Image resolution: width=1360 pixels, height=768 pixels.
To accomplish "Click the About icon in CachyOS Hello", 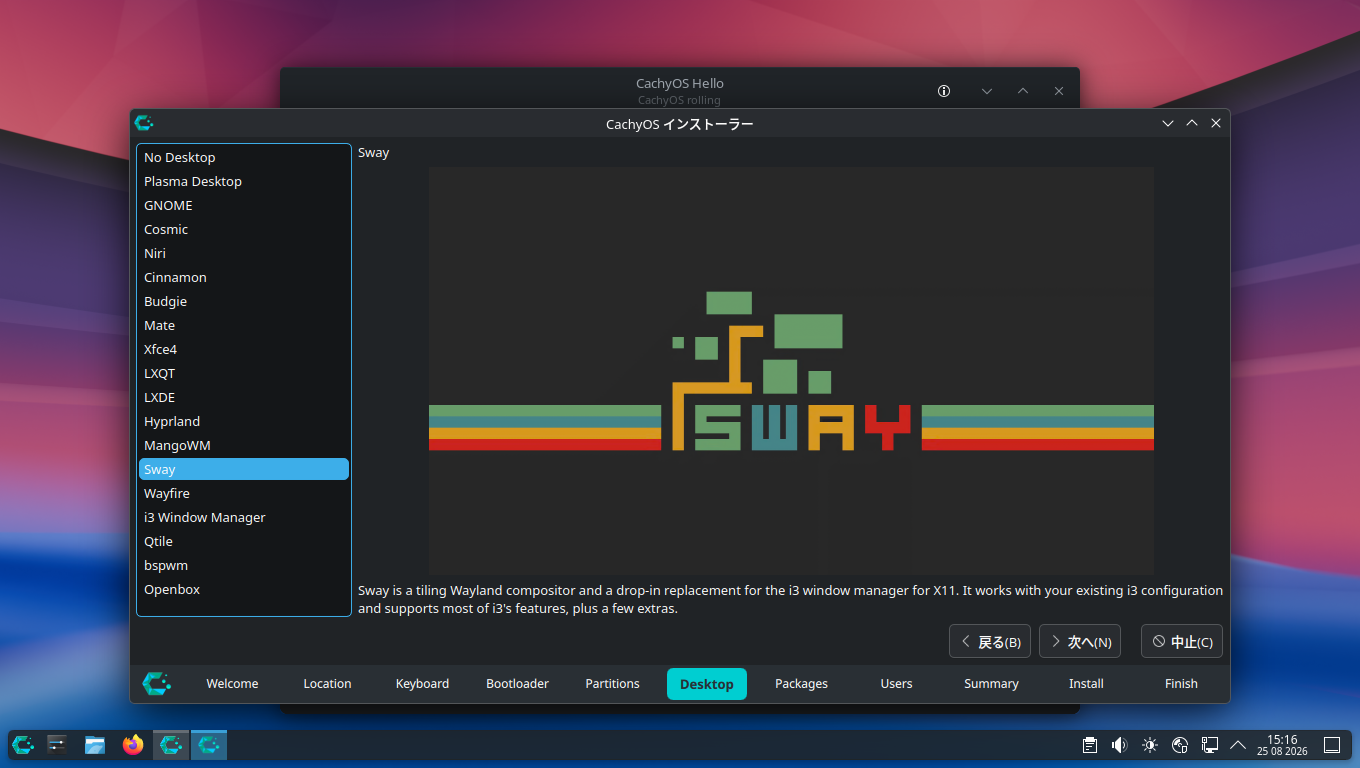I will tap(944, 91).
